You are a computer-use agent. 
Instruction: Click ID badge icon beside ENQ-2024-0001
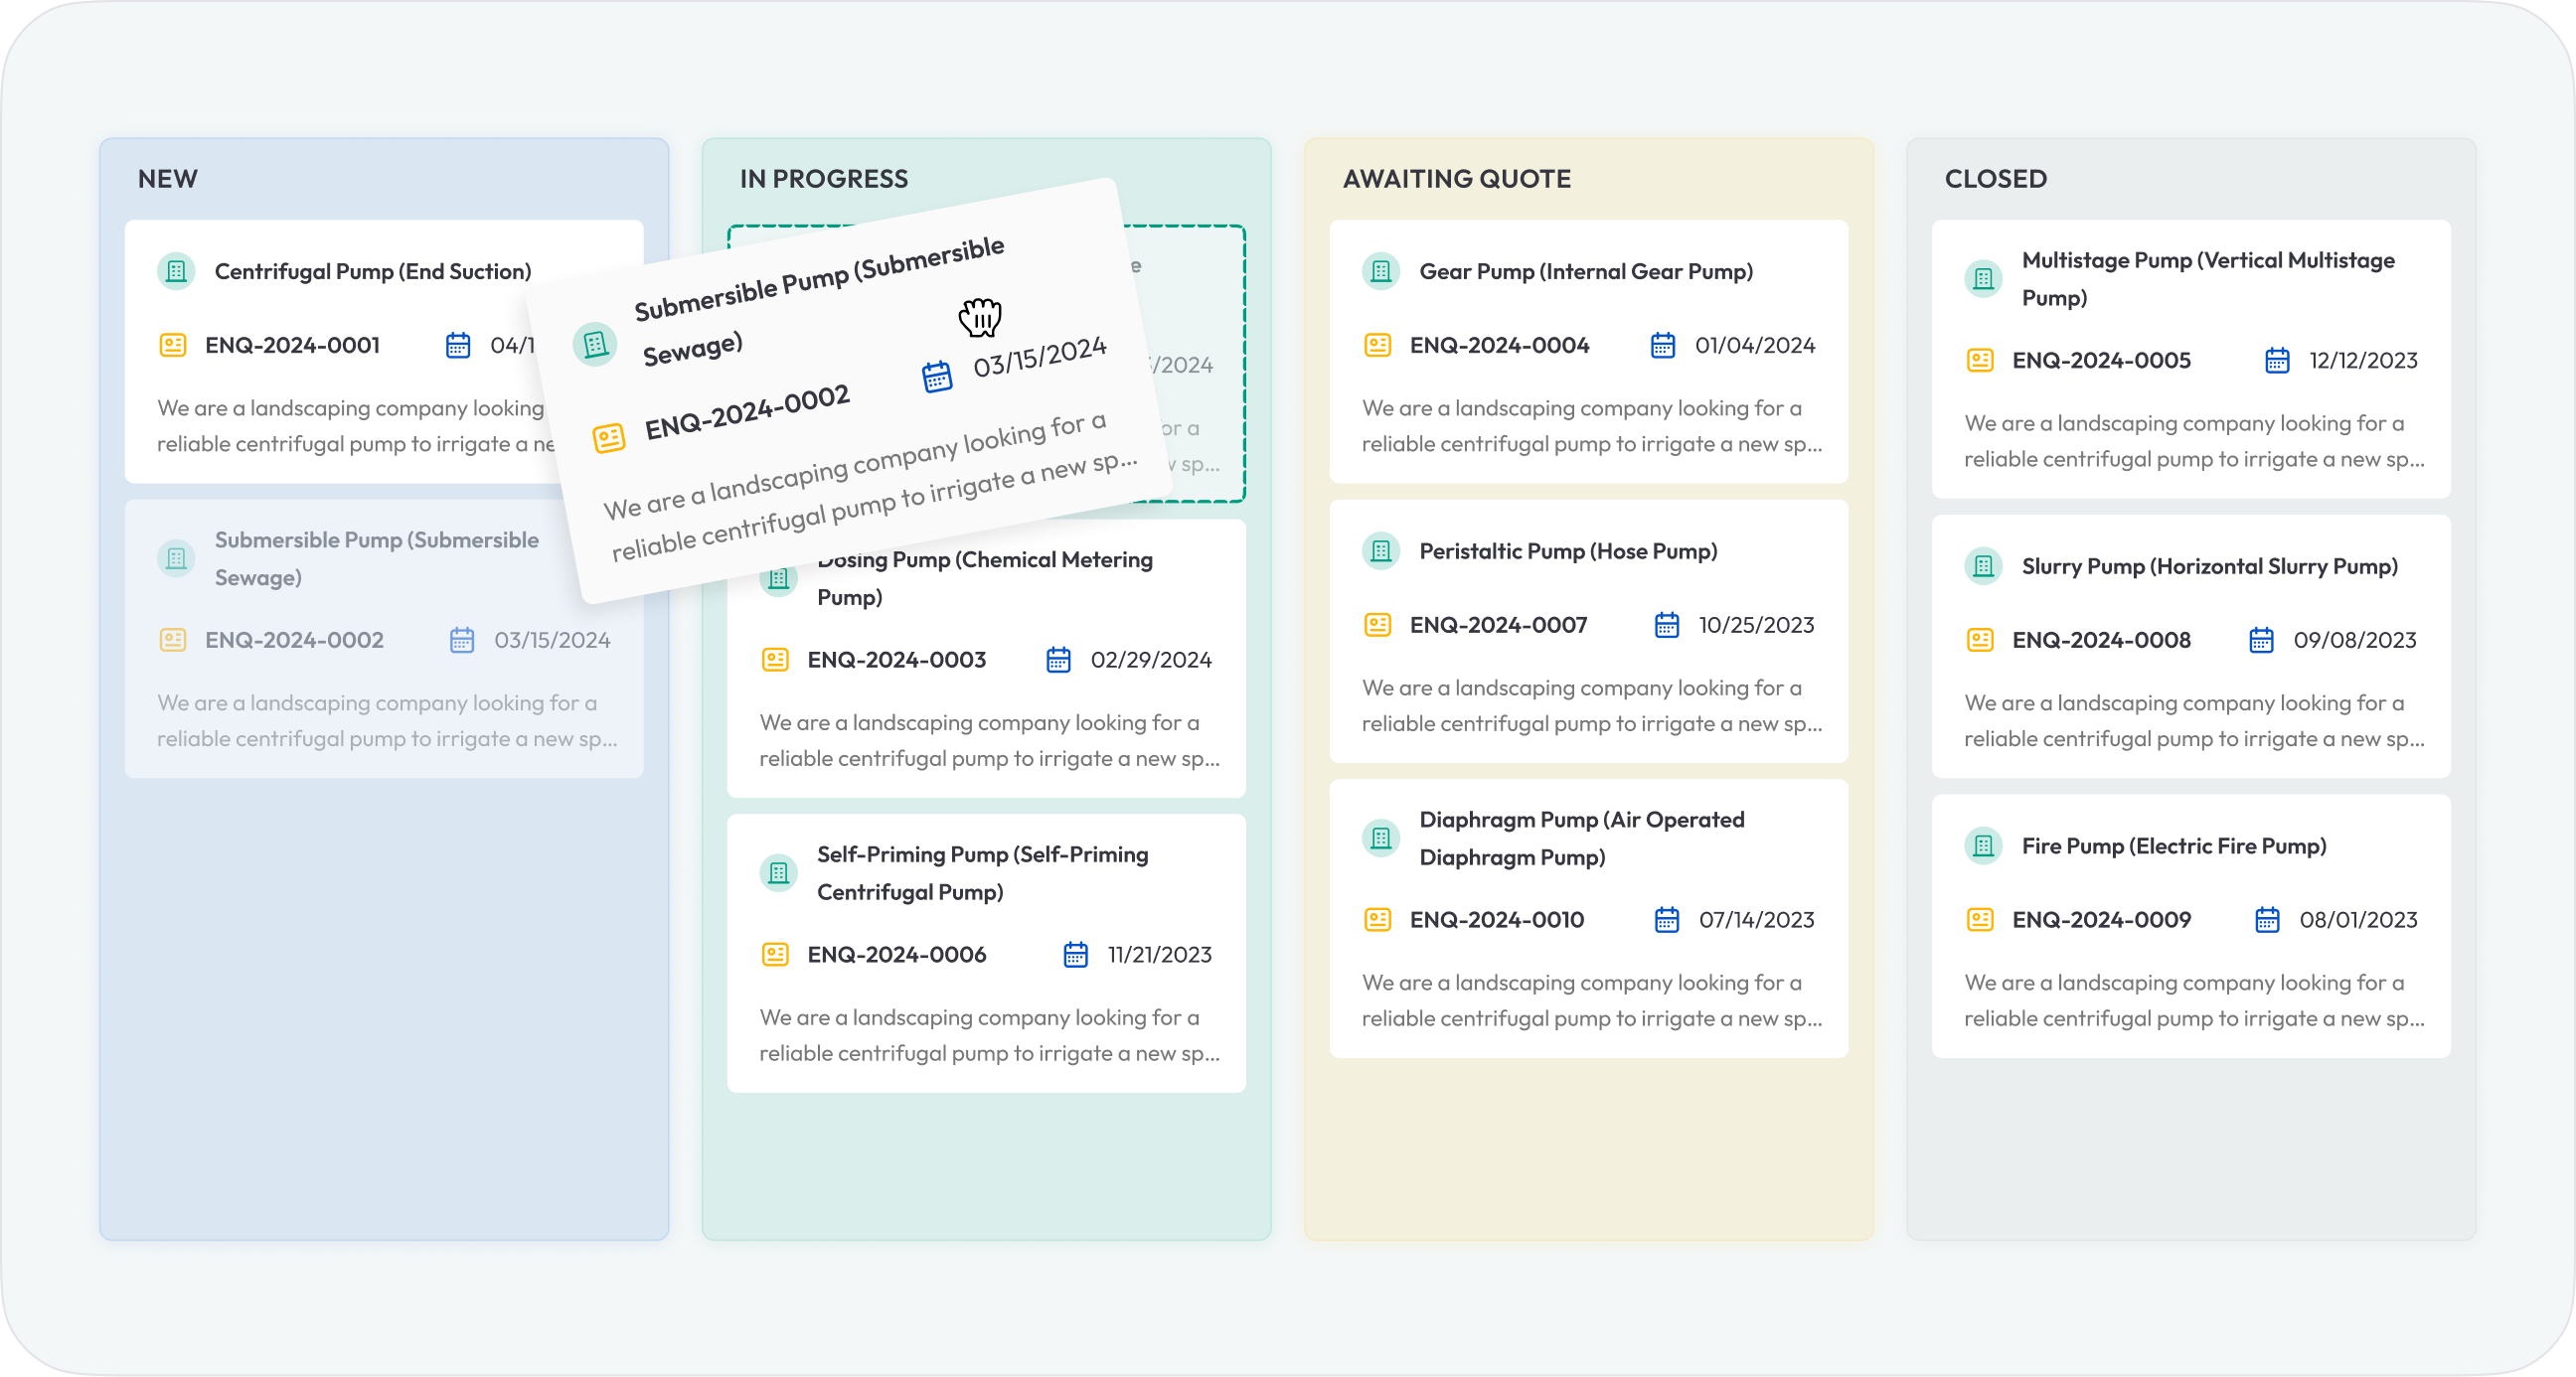pos(173,345)
